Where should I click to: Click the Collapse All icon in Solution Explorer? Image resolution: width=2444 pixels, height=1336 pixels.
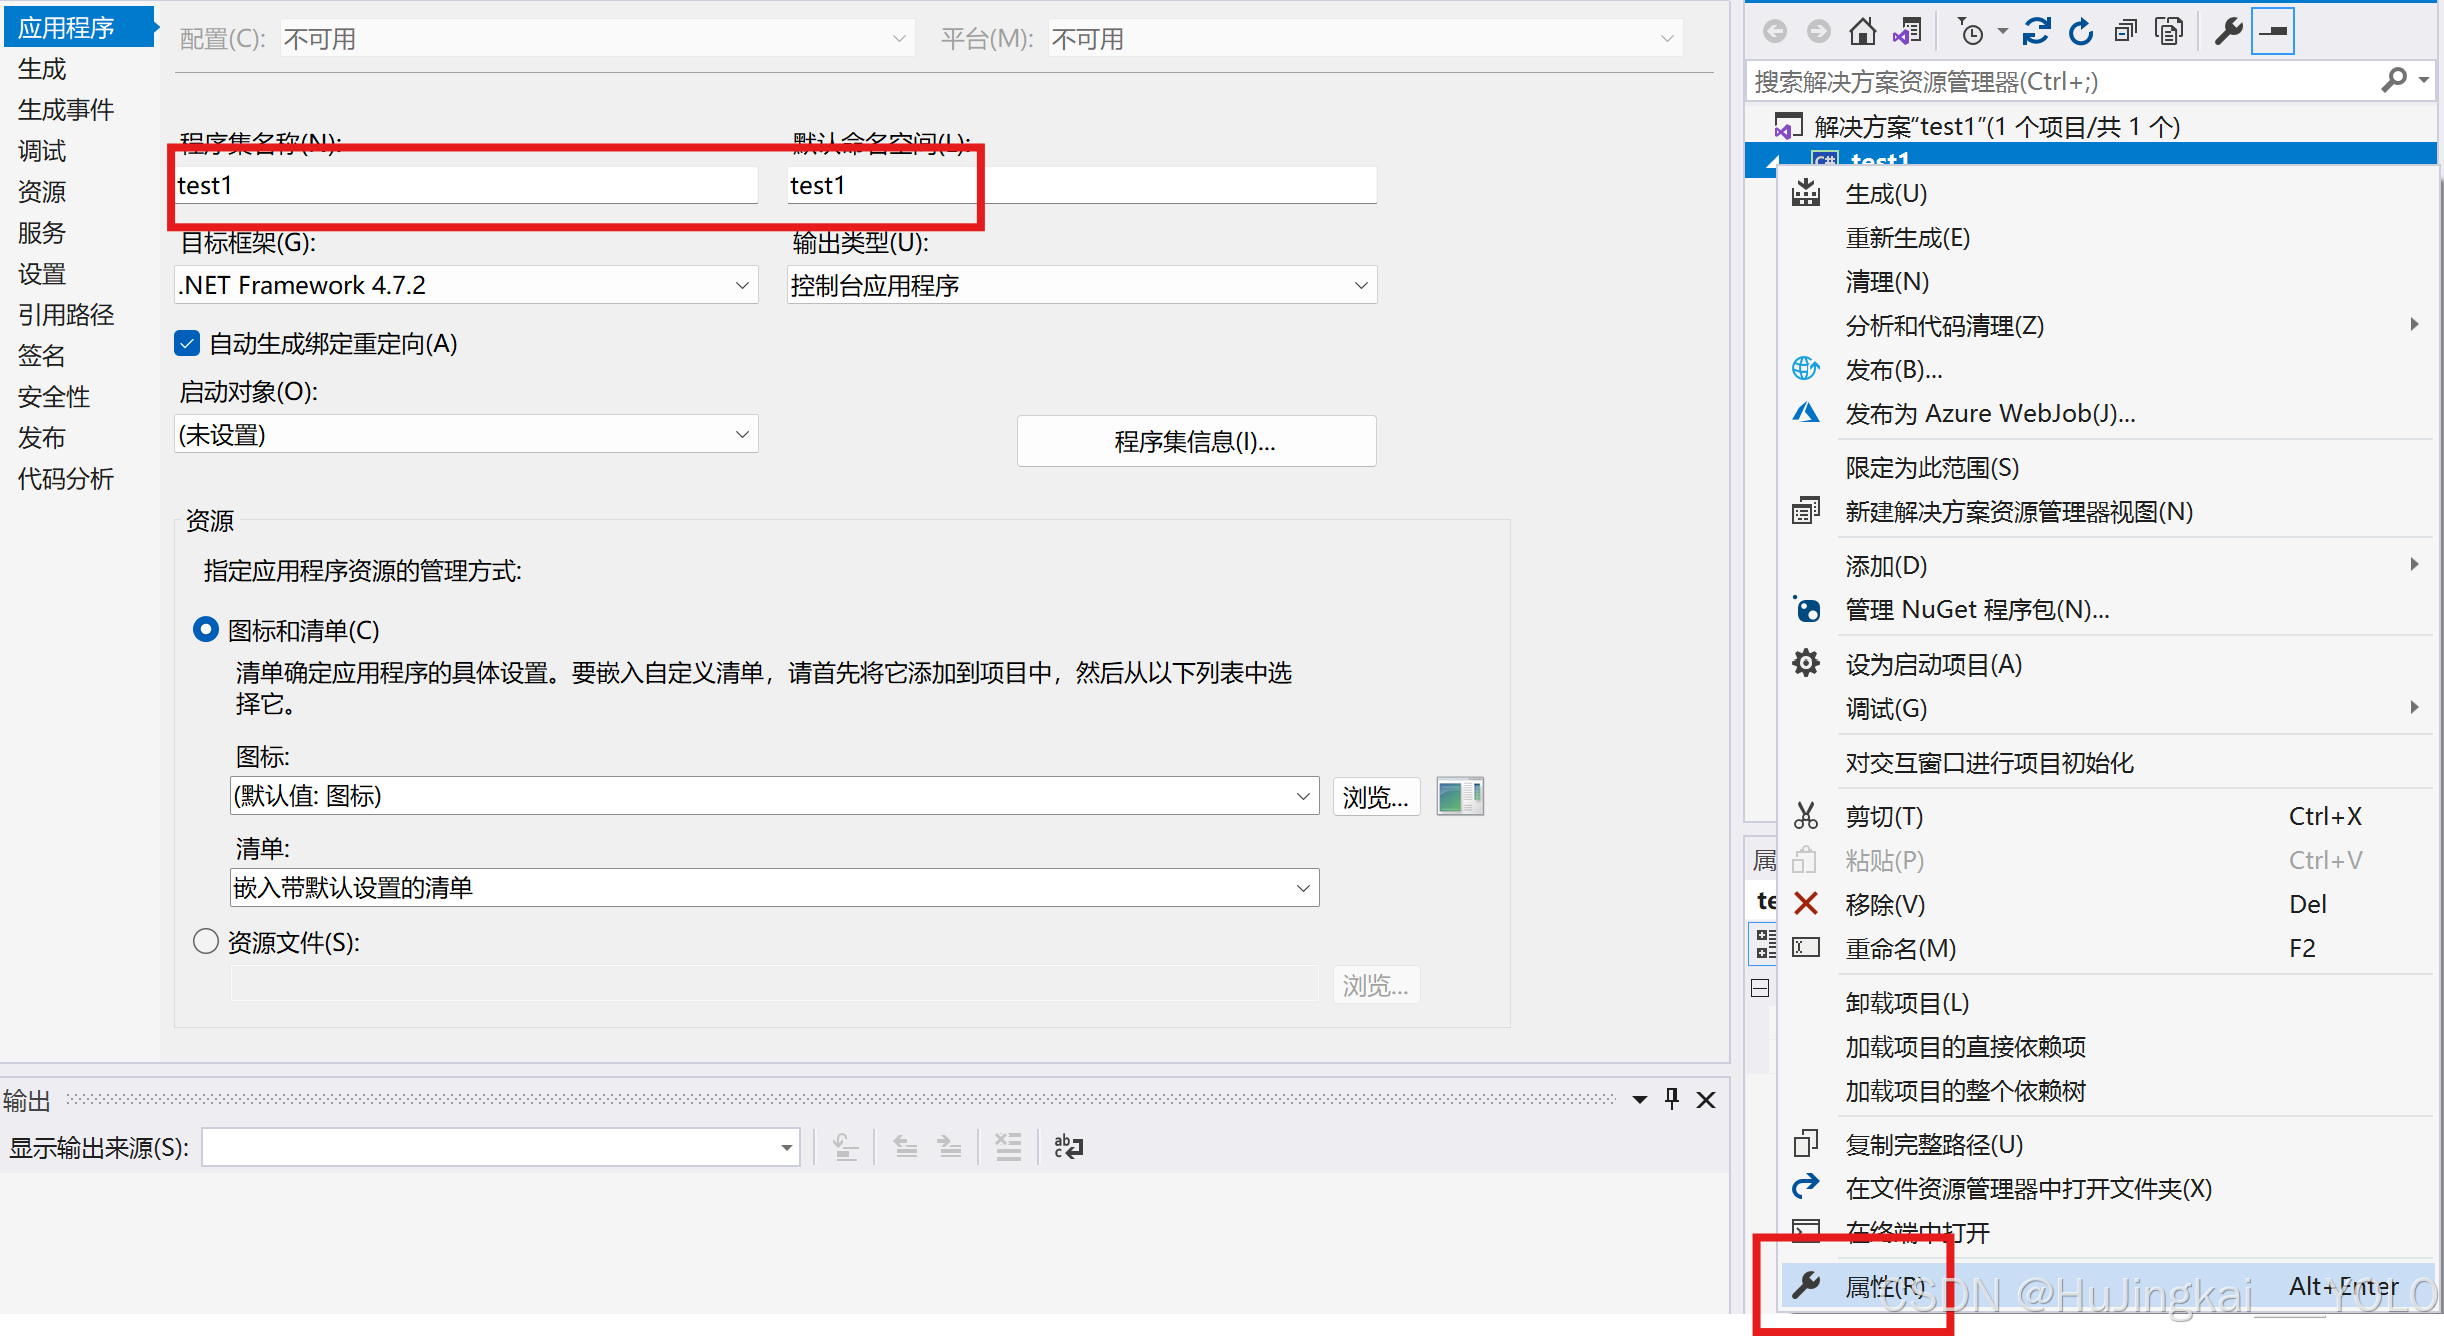[2125, 32]
